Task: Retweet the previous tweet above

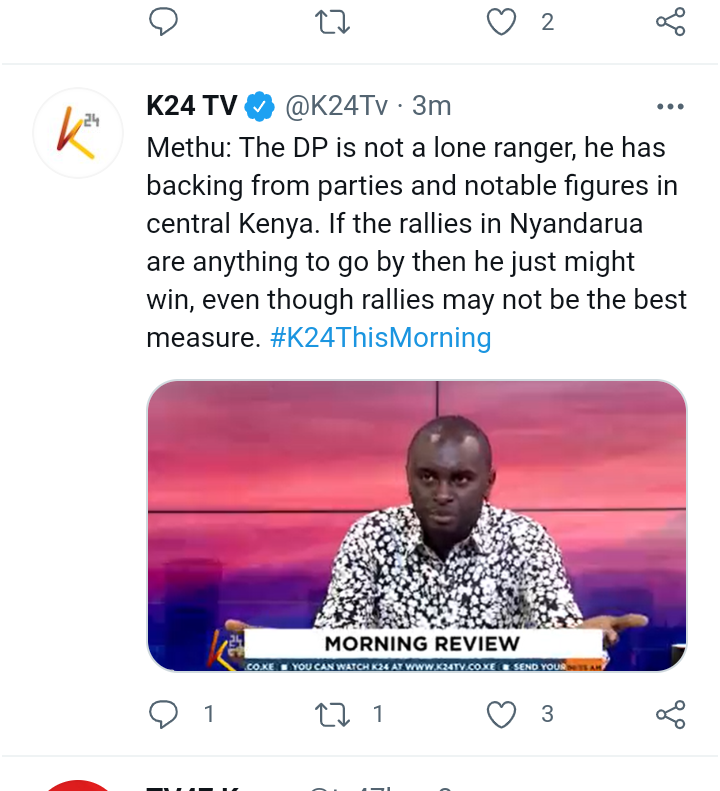Action: pyautogui.click(x=332, y=22)
